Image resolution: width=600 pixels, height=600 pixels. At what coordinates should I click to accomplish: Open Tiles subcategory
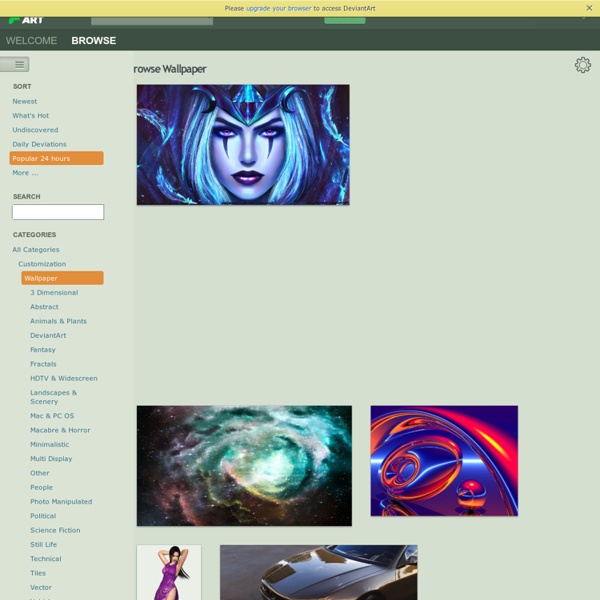point(38,573)
